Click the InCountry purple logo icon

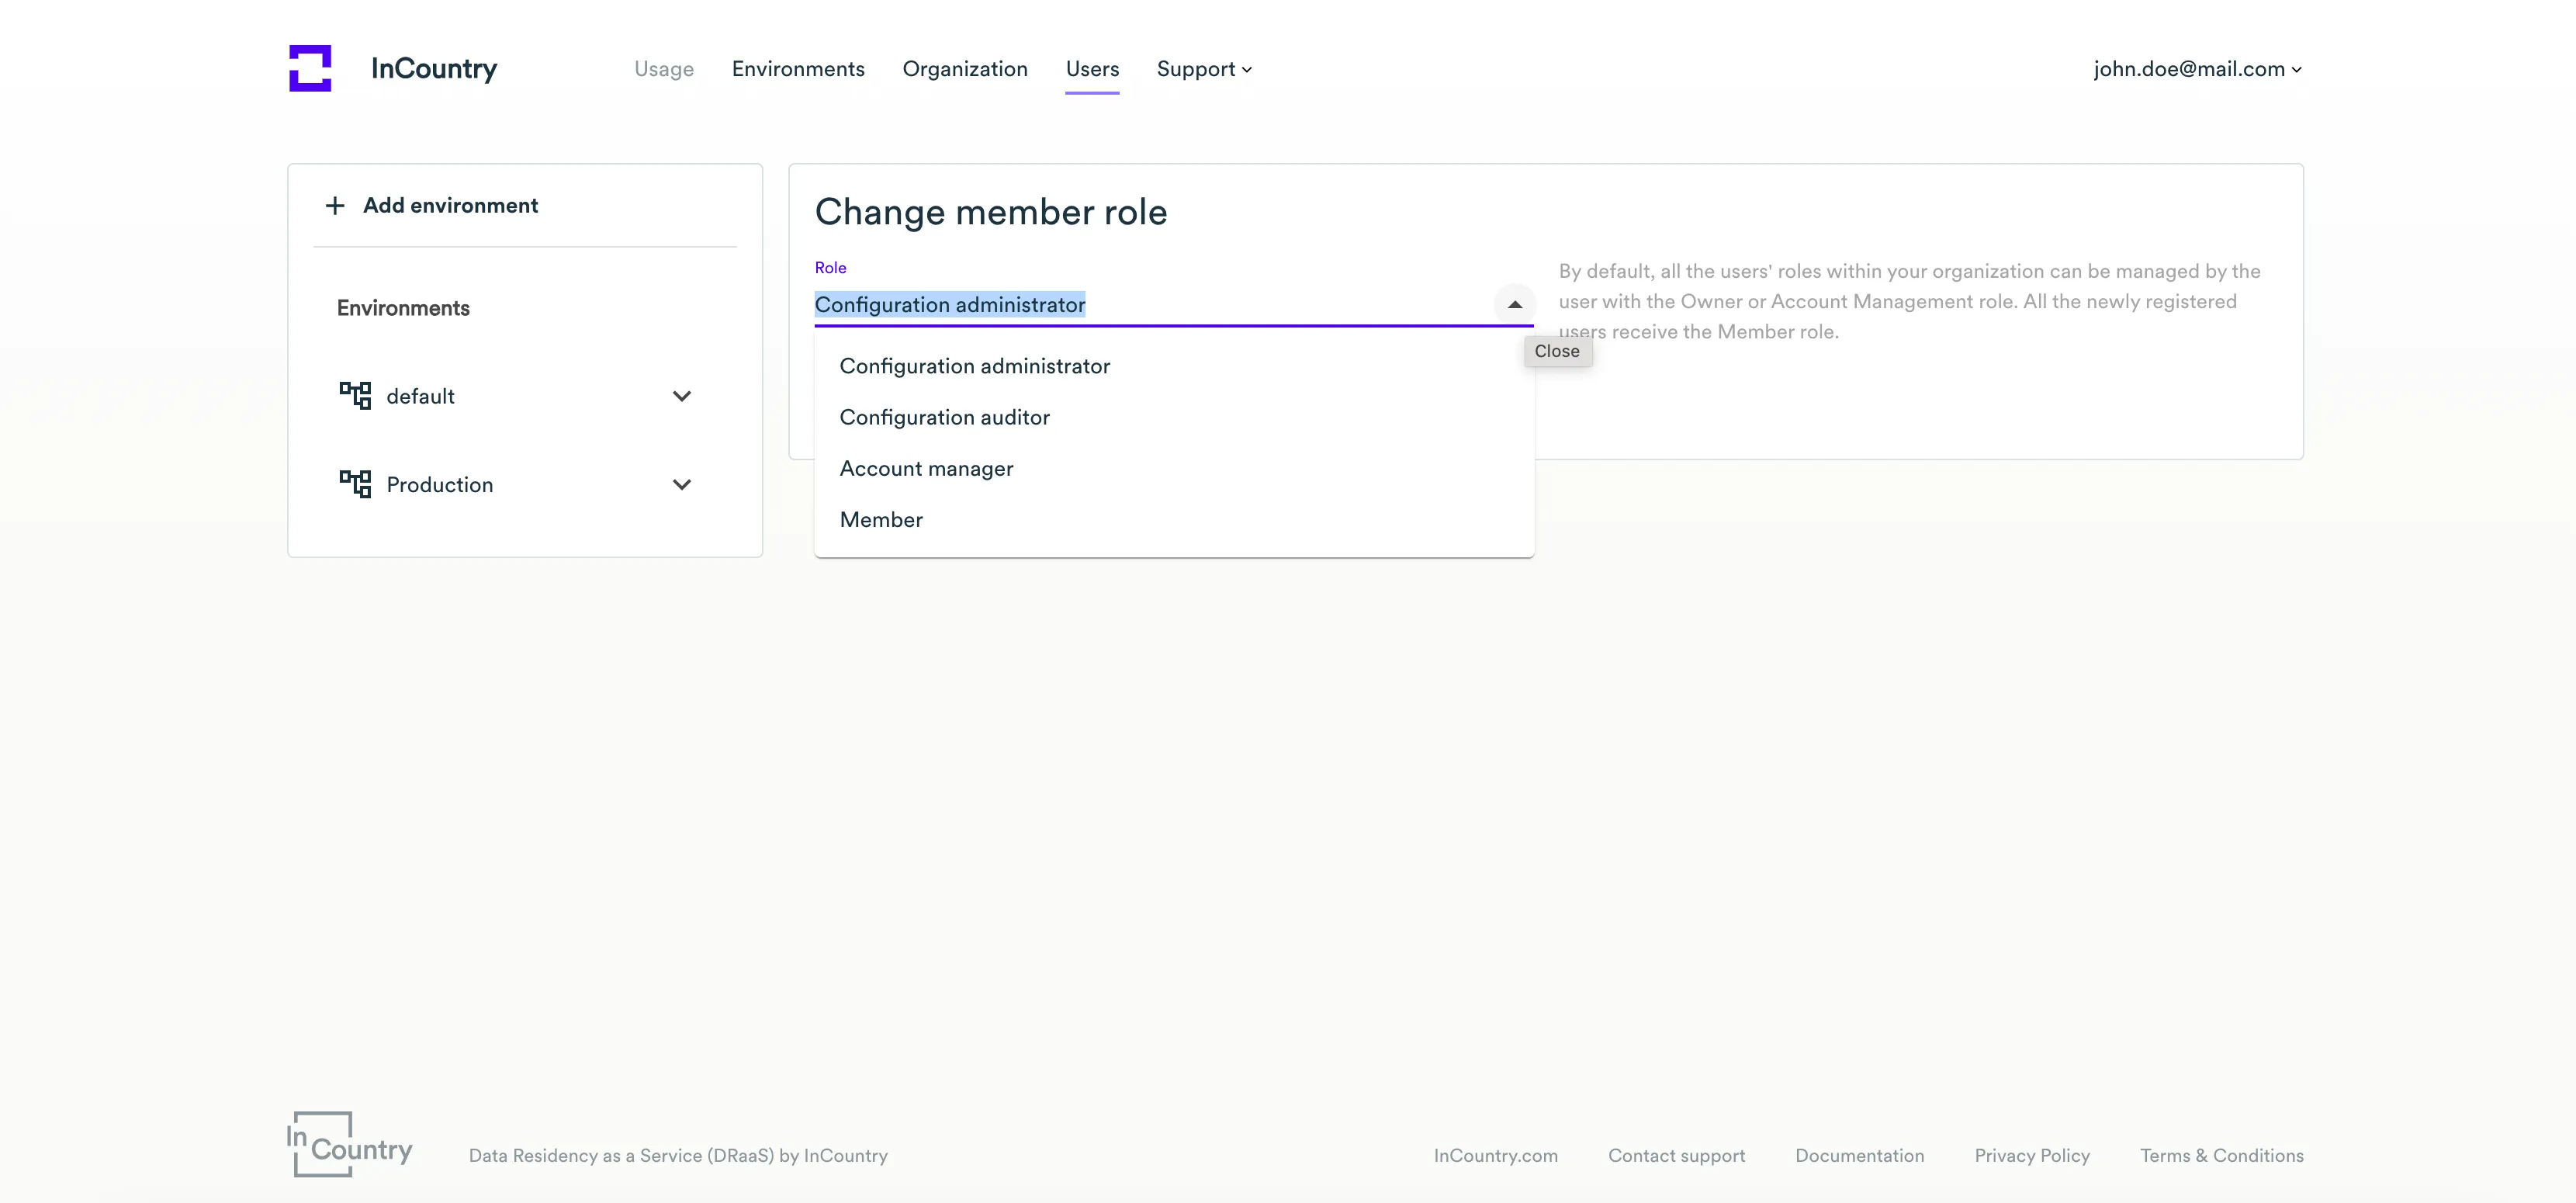pyautogui.click(x=310, y=68)
